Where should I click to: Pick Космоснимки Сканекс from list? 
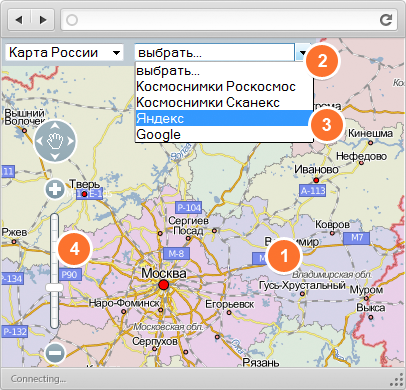(x=222, y=102)
